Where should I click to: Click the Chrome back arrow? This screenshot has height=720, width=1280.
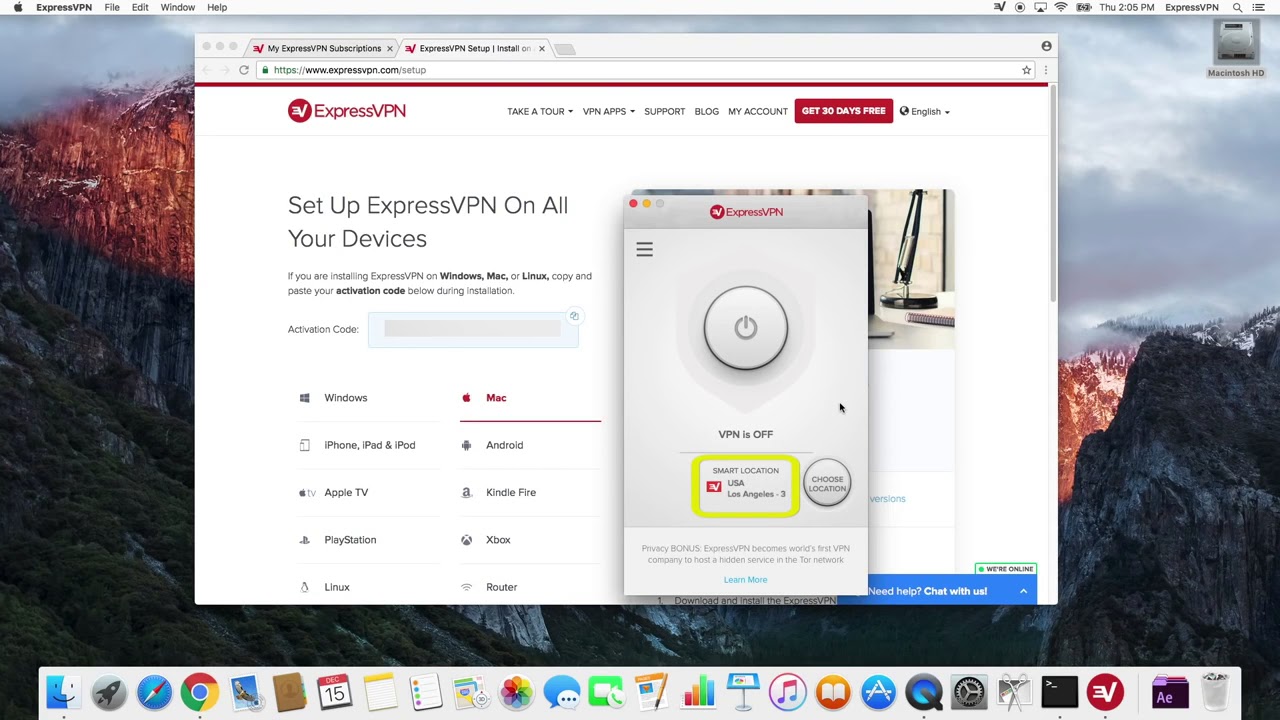click(x=207, y=70)
